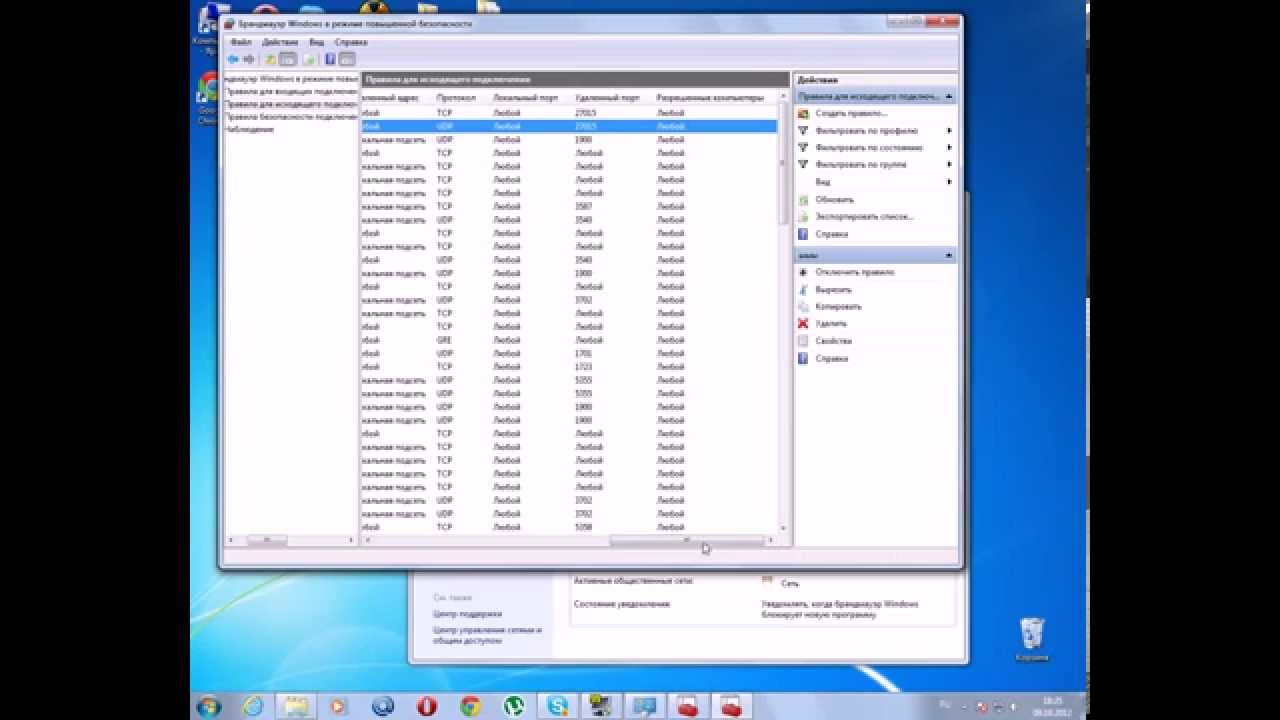Select Правила безопасности подключения in tree
This screenshot has height=720, width=1280.
[291, 117]
